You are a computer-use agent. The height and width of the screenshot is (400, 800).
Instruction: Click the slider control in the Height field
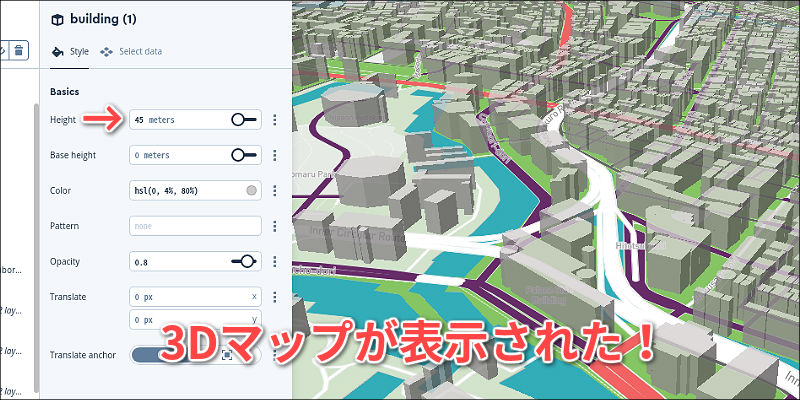[x=244, y=120]
